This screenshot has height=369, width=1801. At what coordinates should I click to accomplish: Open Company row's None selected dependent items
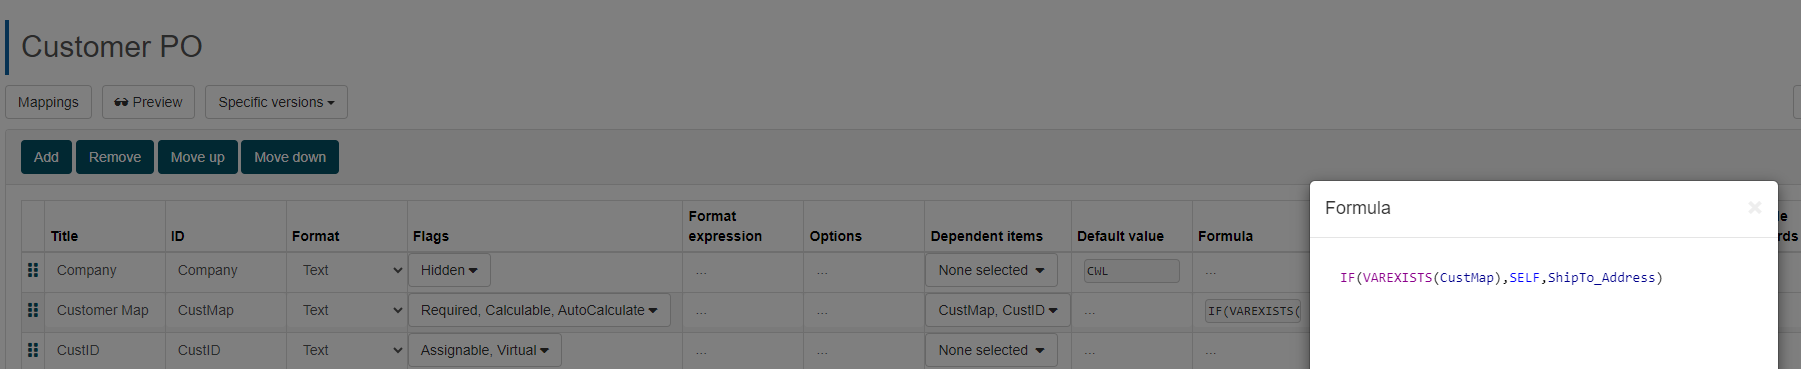(991, 270)
